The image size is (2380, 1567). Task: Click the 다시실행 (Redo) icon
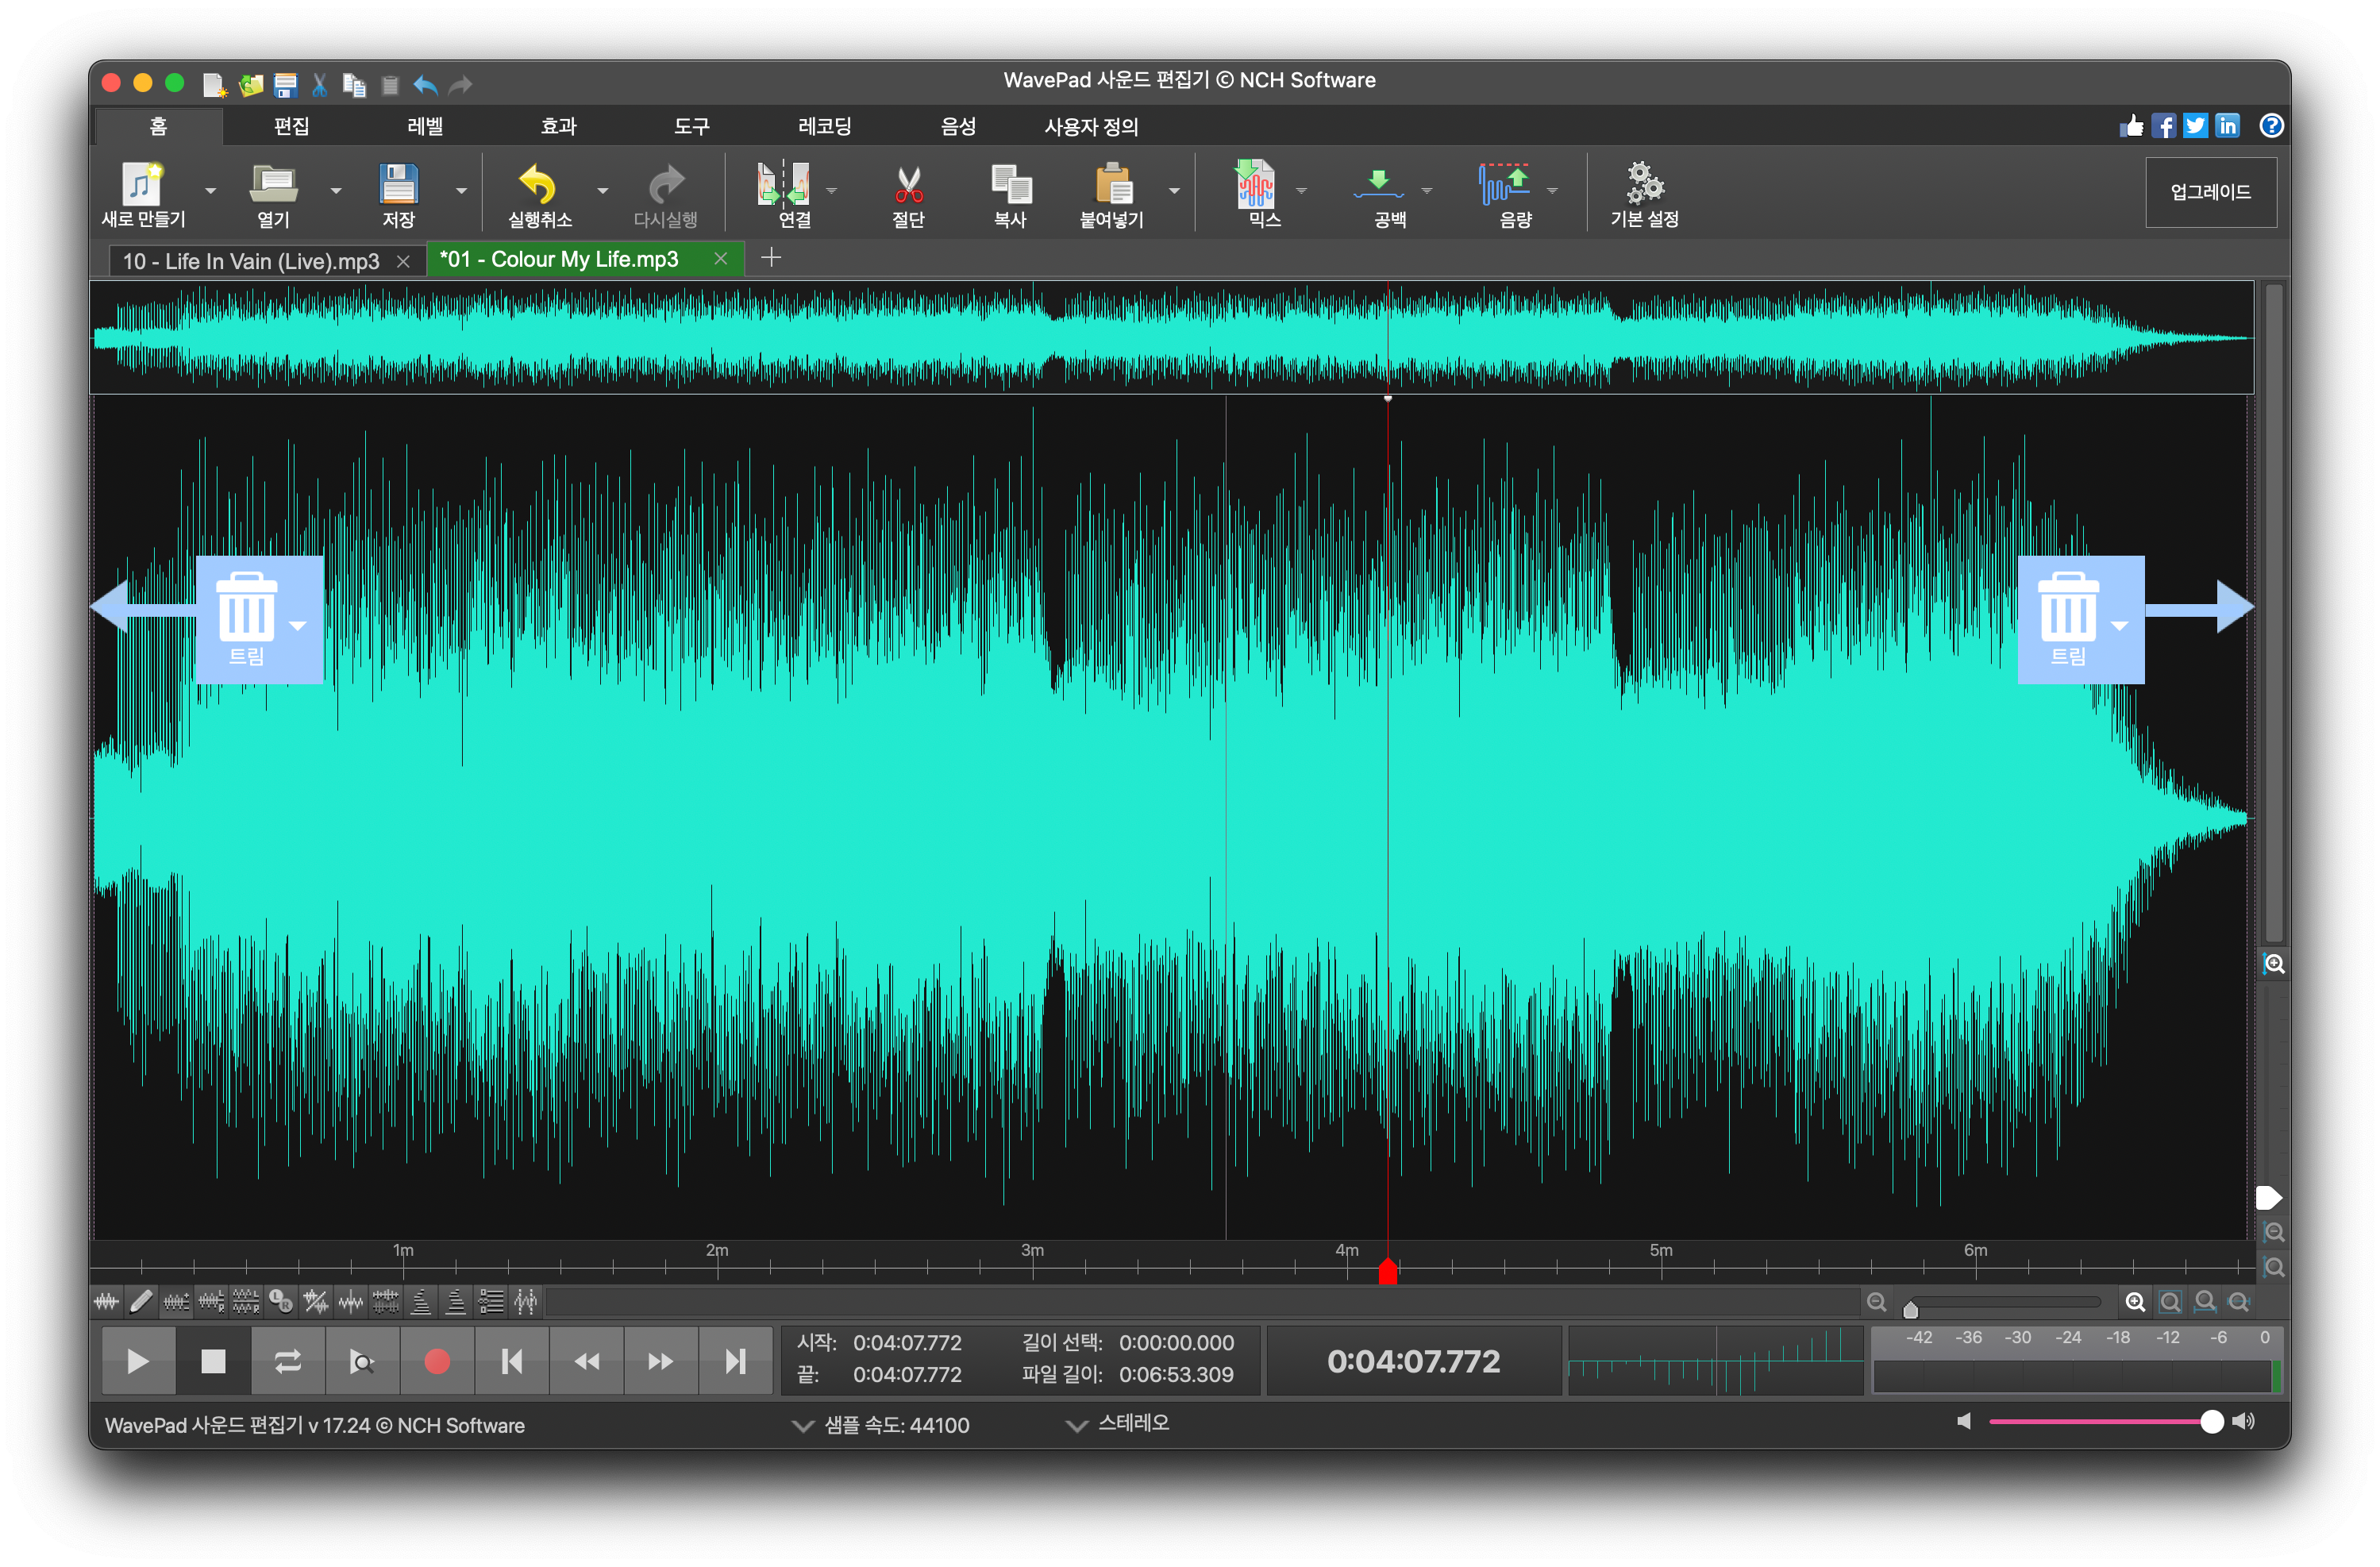tap(665, 184)
